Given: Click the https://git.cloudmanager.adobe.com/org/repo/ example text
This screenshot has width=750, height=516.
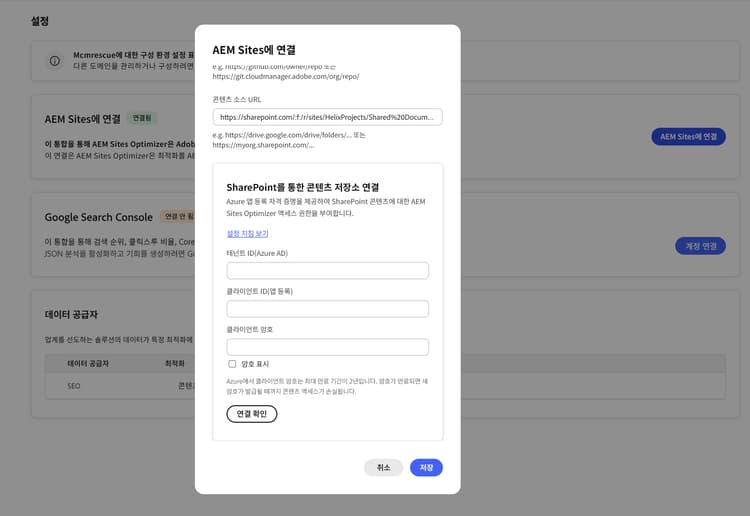Looking at the screenshot, I should pos(286,77).
